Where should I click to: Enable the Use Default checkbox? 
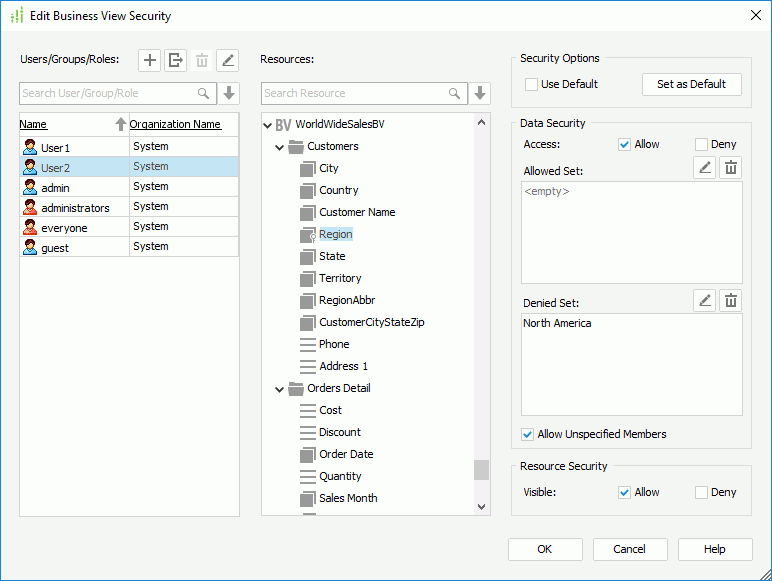click(x=532, y=85)
